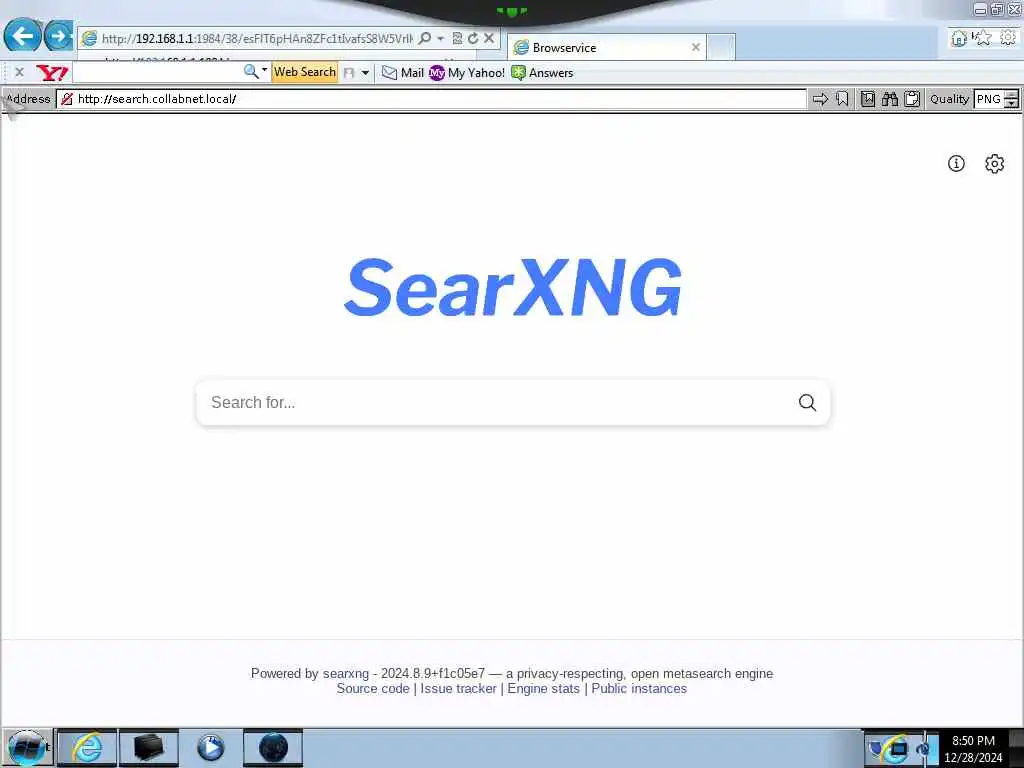Open the dark globe taskbar application
1024x768 pixels.
[x=273, y=748]
